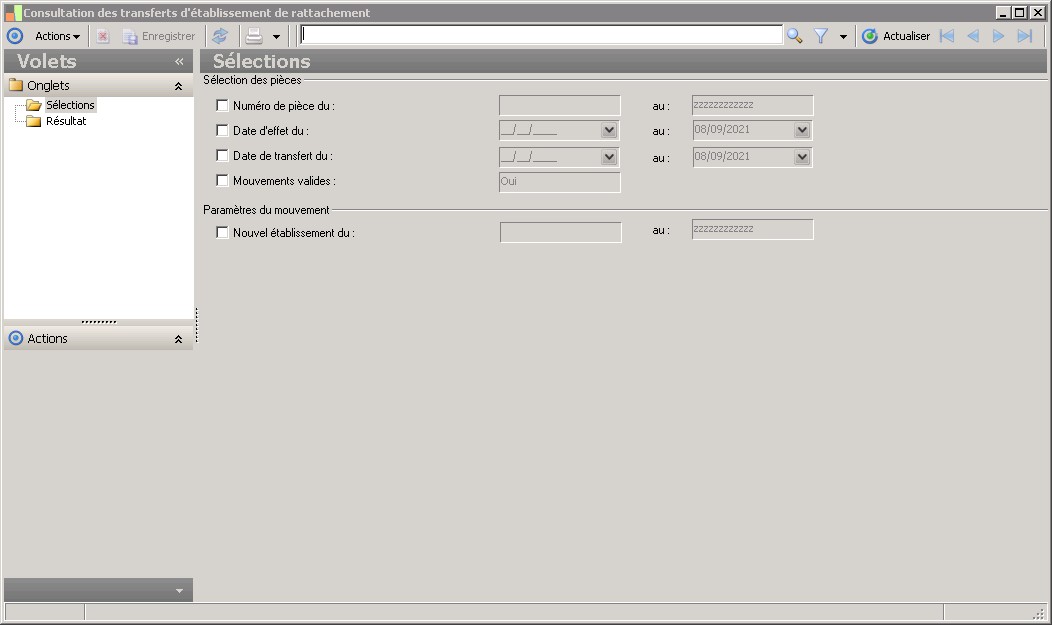1052x625 pixels.
Task: Click the pane splitter dotted grip
Action: tap(99, 322)
